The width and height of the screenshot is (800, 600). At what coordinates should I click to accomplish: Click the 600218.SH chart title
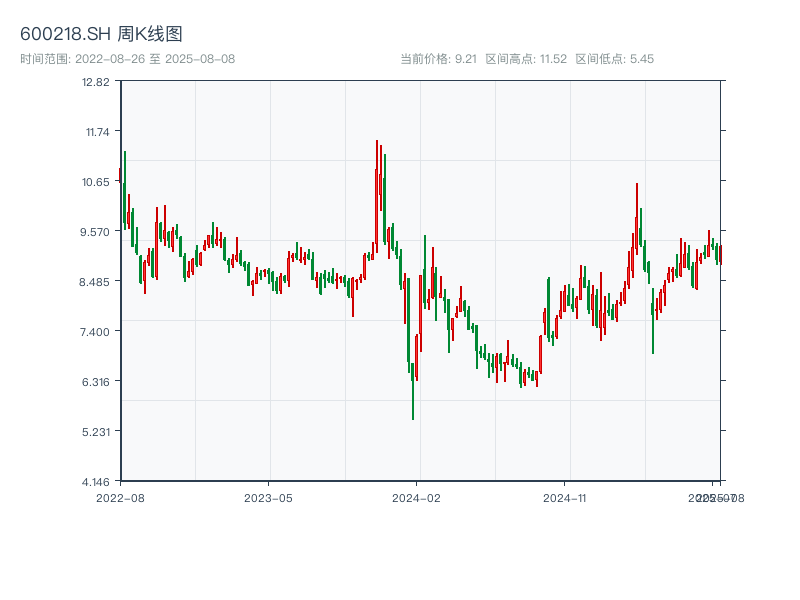click(101, 35)
